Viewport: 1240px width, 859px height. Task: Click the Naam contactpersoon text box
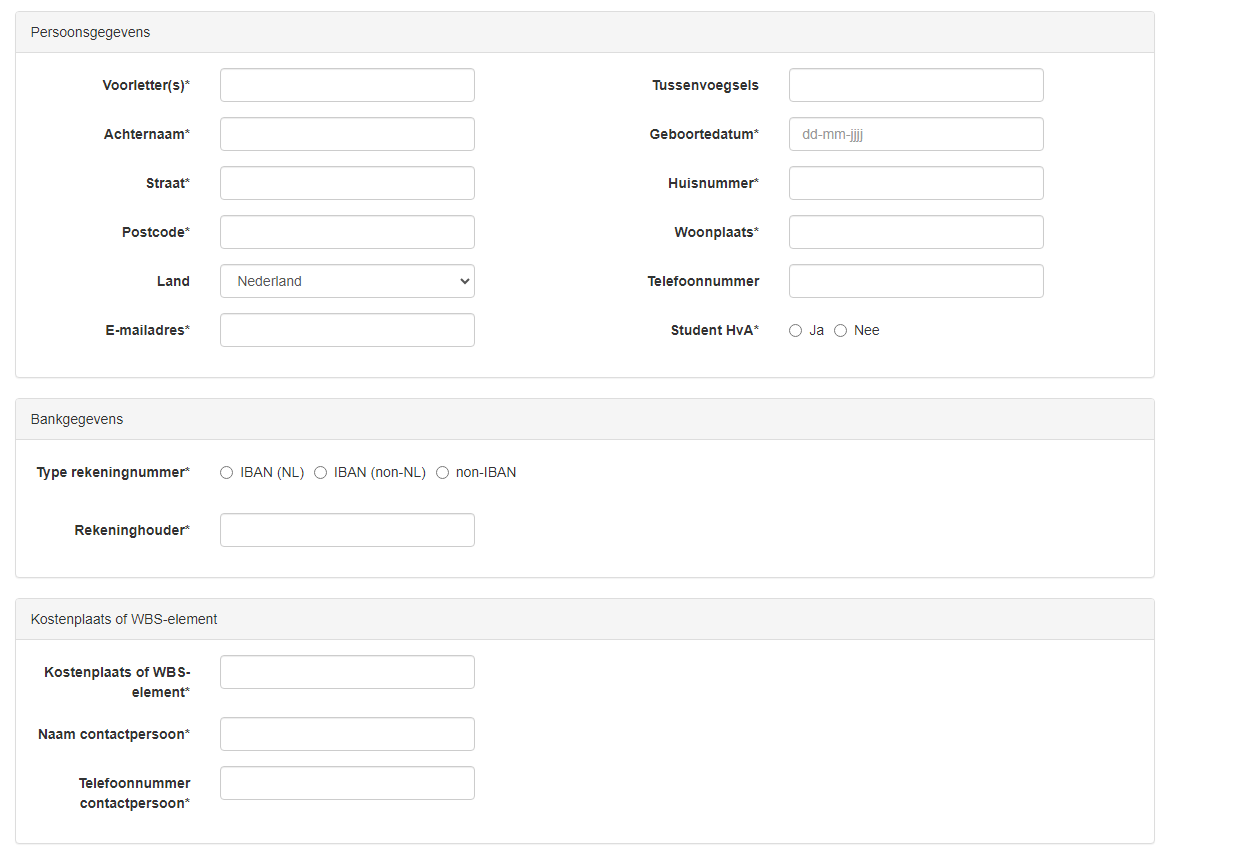[347, 735]
